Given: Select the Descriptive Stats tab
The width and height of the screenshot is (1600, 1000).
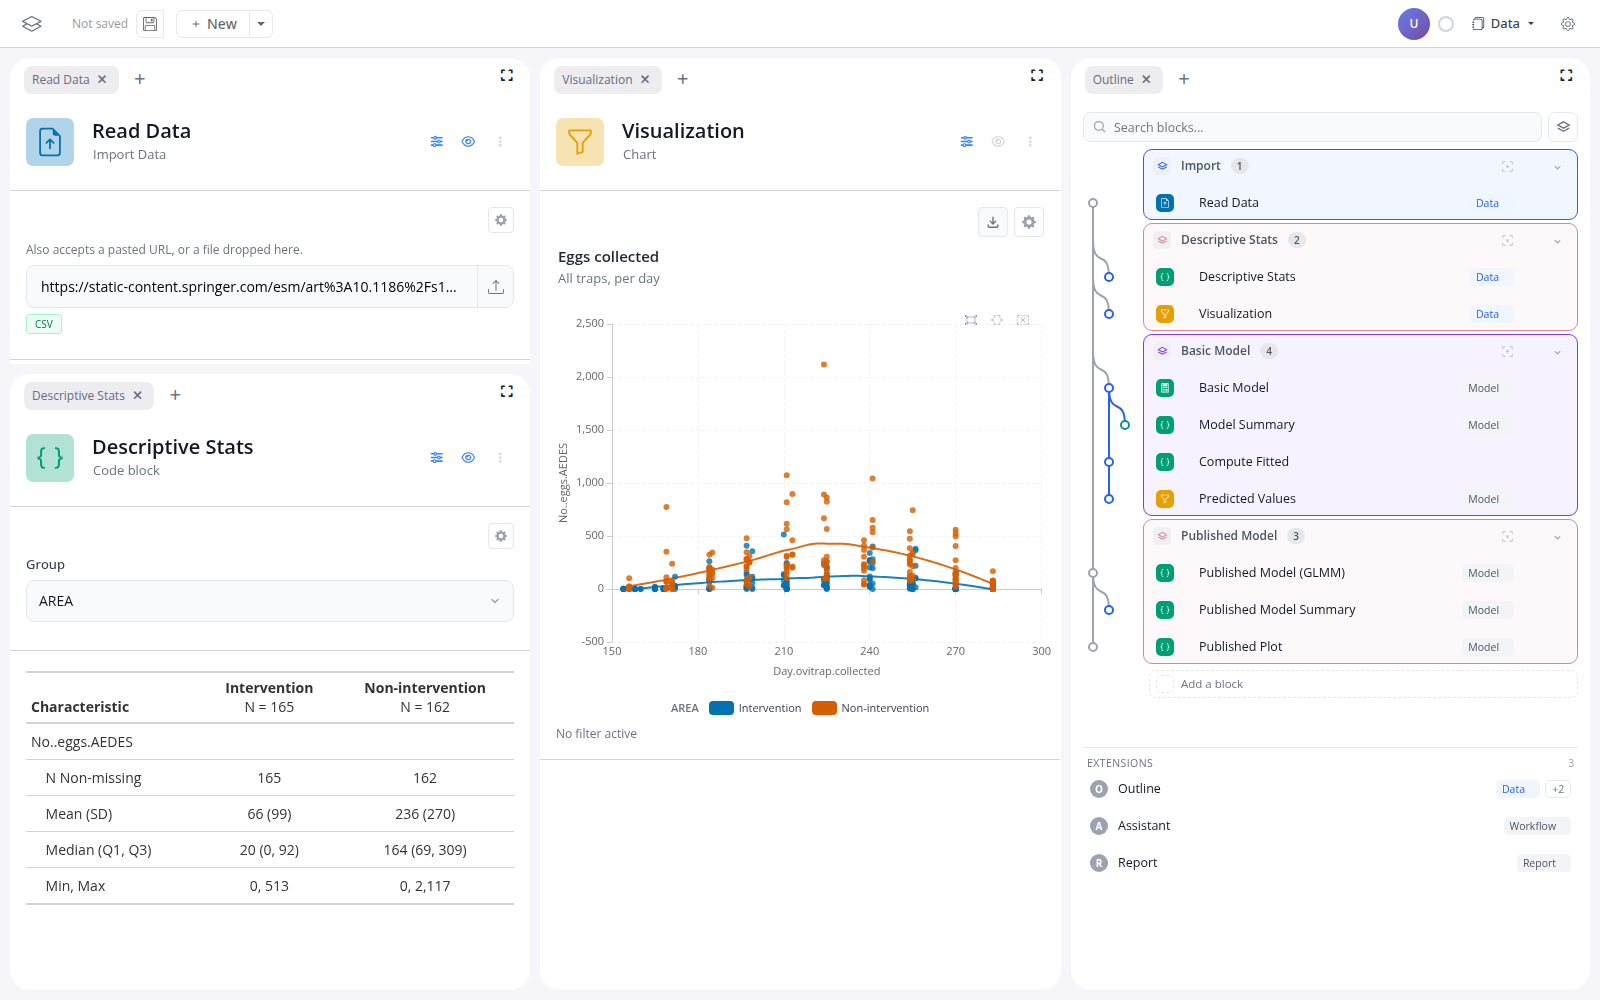Looking at the screenshot, I should pyautogui.click(x=78, y=396).
